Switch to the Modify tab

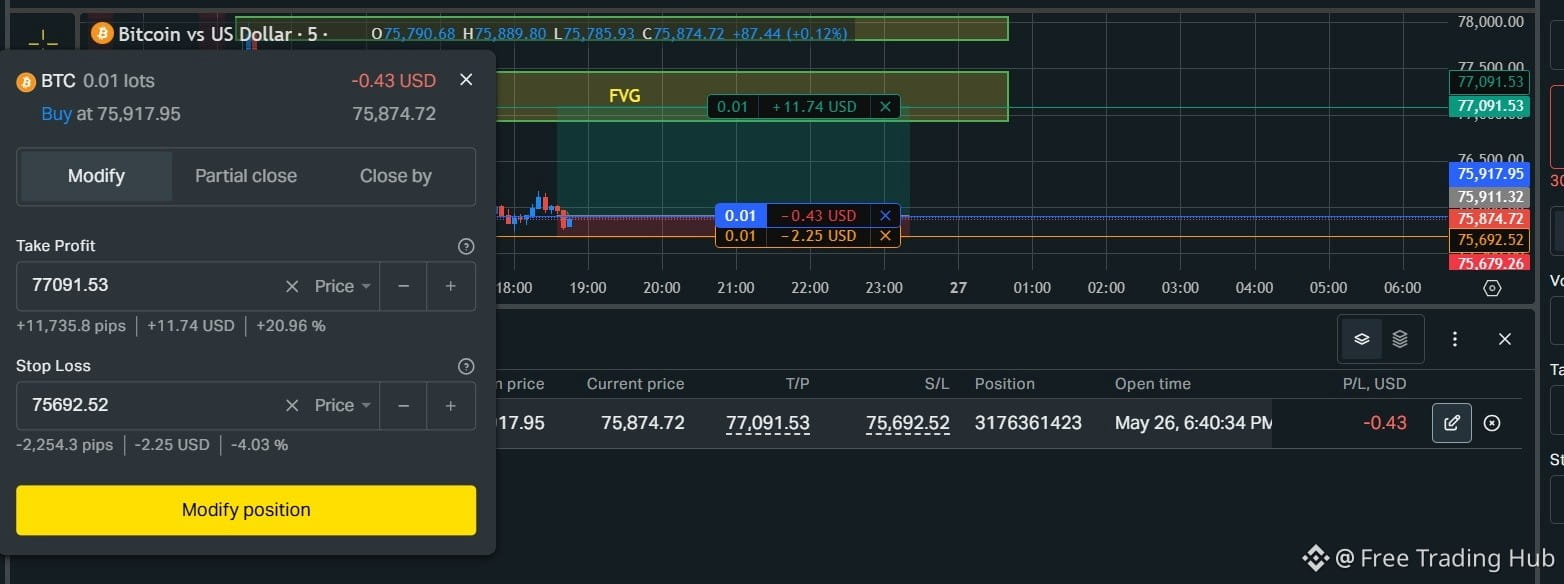[96, 176]
